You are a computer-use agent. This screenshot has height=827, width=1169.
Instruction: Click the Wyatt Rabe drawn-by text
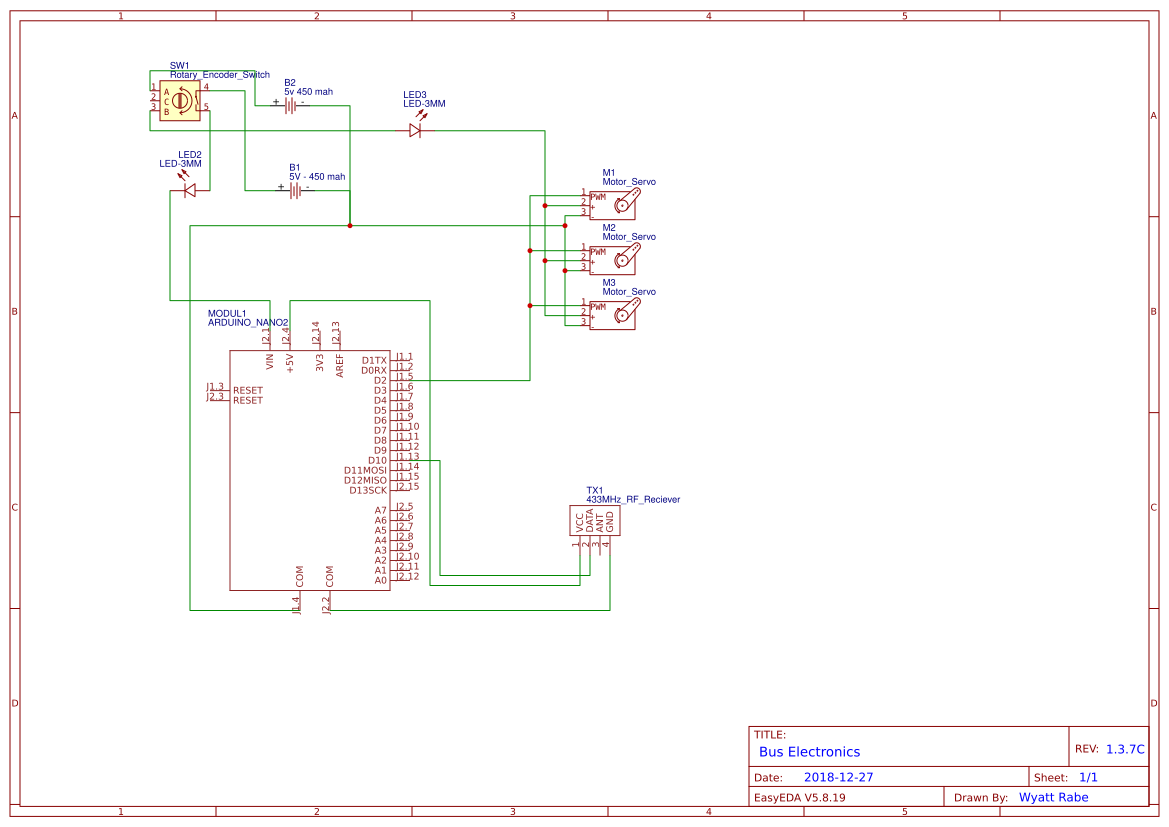pos(1051,797)
